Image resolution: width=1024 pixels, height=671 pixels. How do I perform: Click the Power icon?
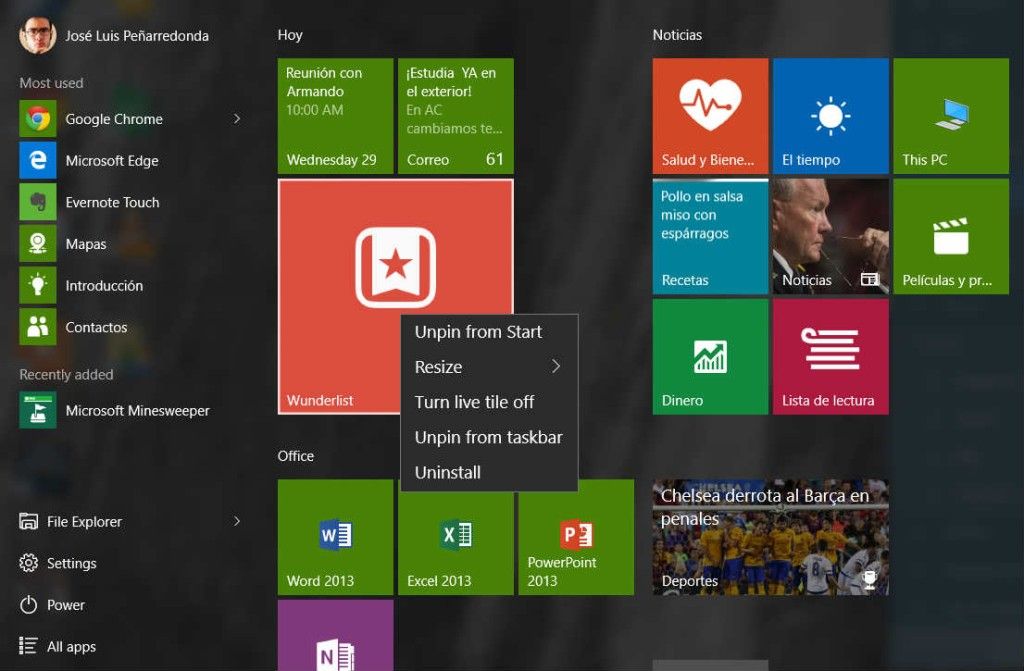(28, 605)
